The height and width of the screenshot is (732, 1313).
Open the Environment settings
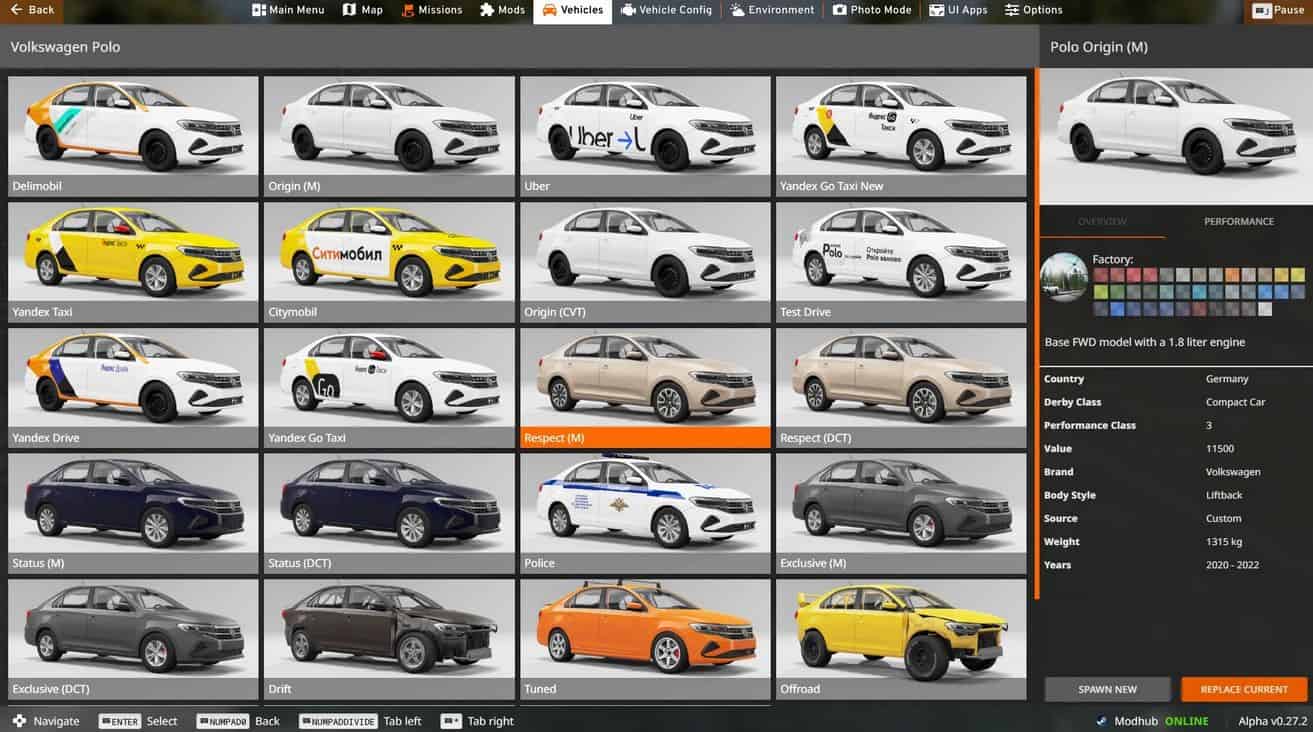[772, 10]
